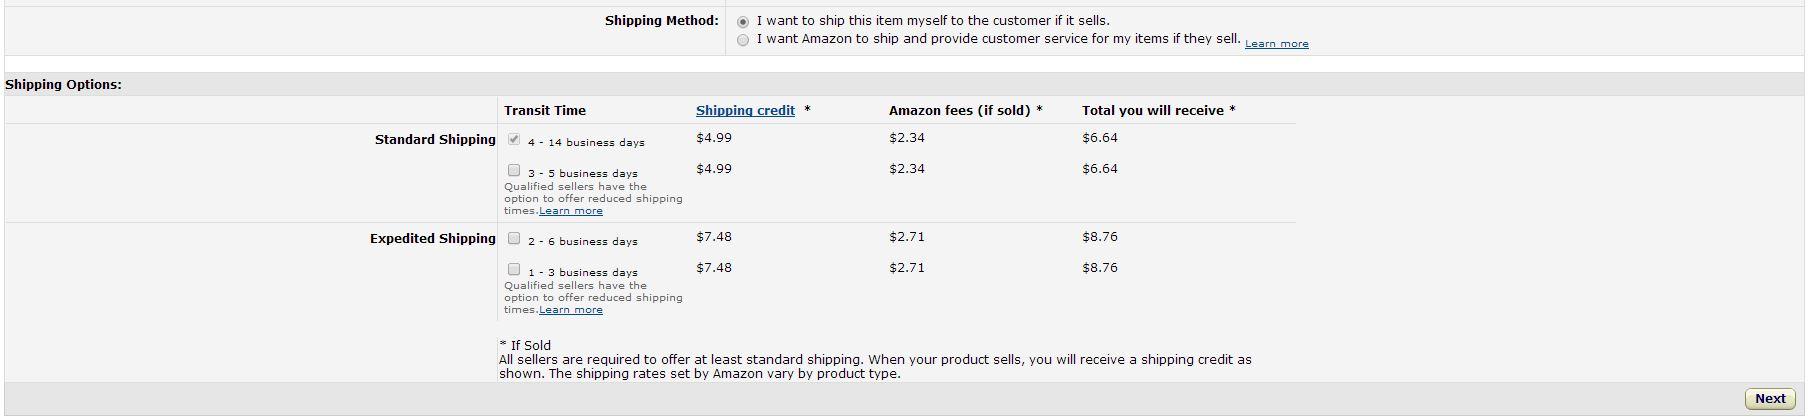Click the Amazon fees (if sold) header
This screenshot has width=1809, height=417.
coord(965,111)
